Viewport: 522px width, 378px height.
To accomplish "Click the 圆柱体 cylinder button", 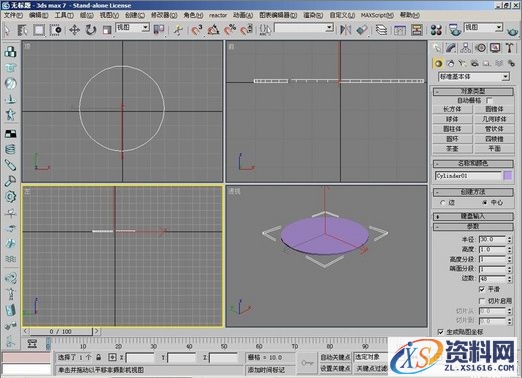I will pyautogui.click(x=452, y=129).
